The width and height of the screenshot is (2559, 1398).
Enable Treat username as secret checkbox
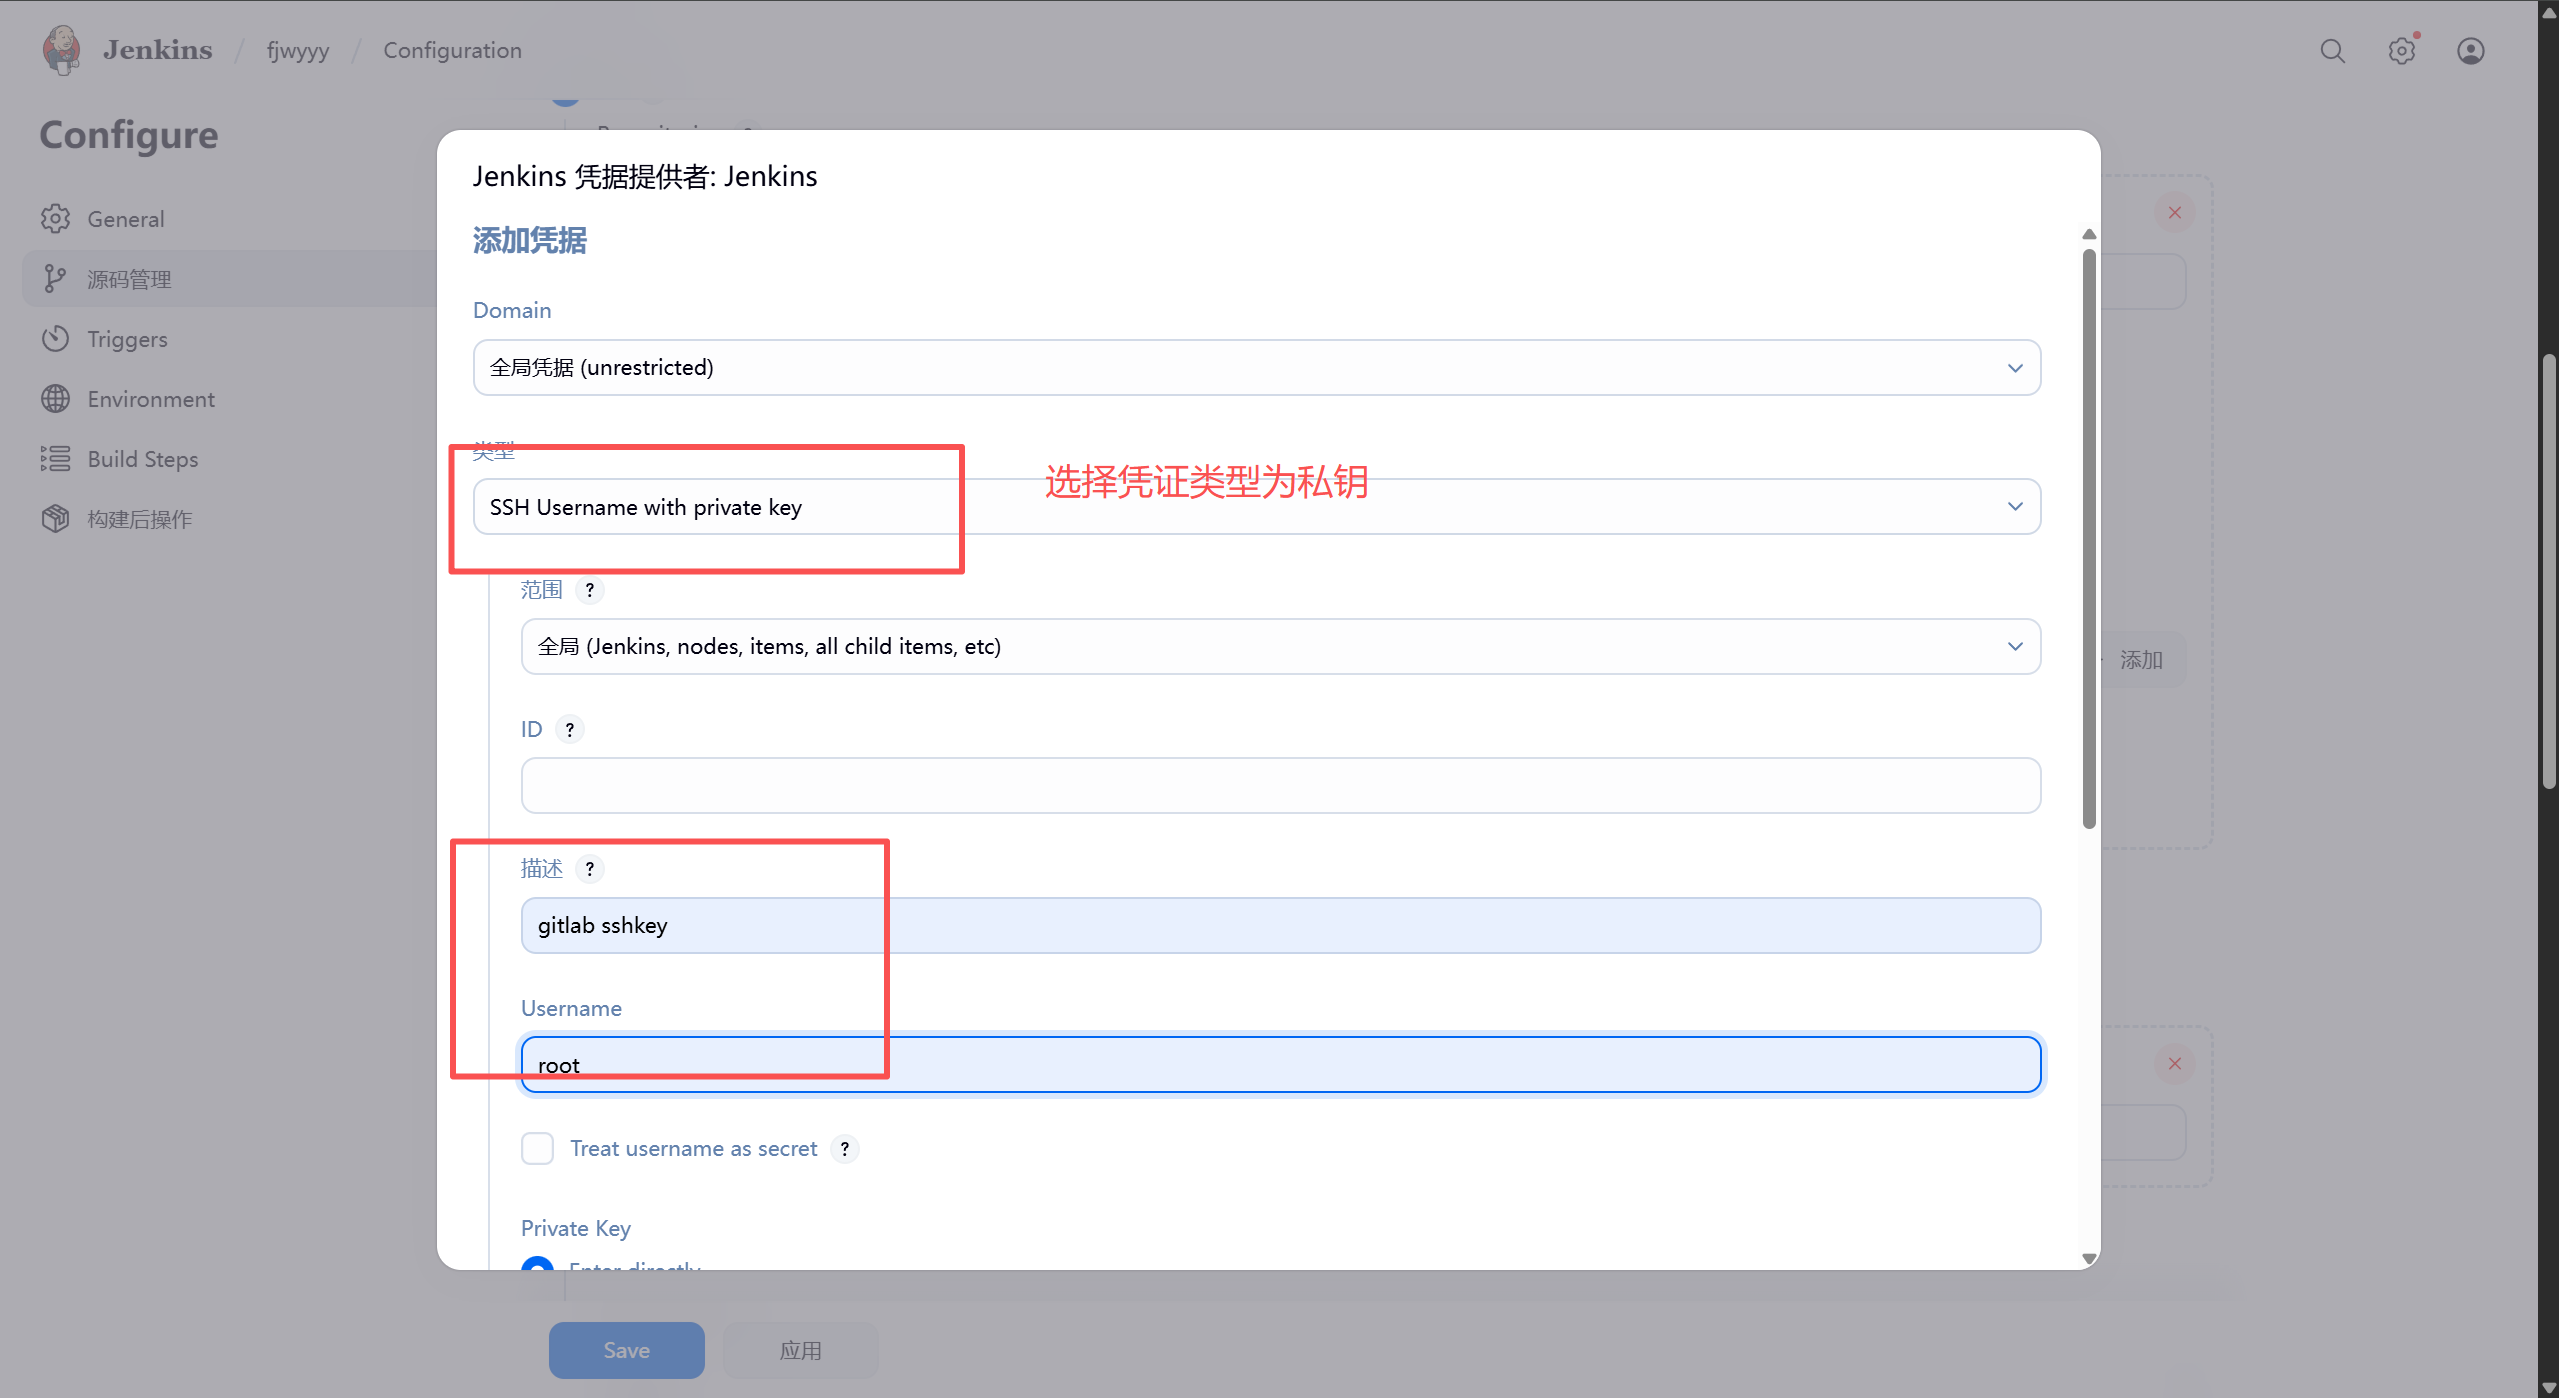click(x=538, y=1149)
